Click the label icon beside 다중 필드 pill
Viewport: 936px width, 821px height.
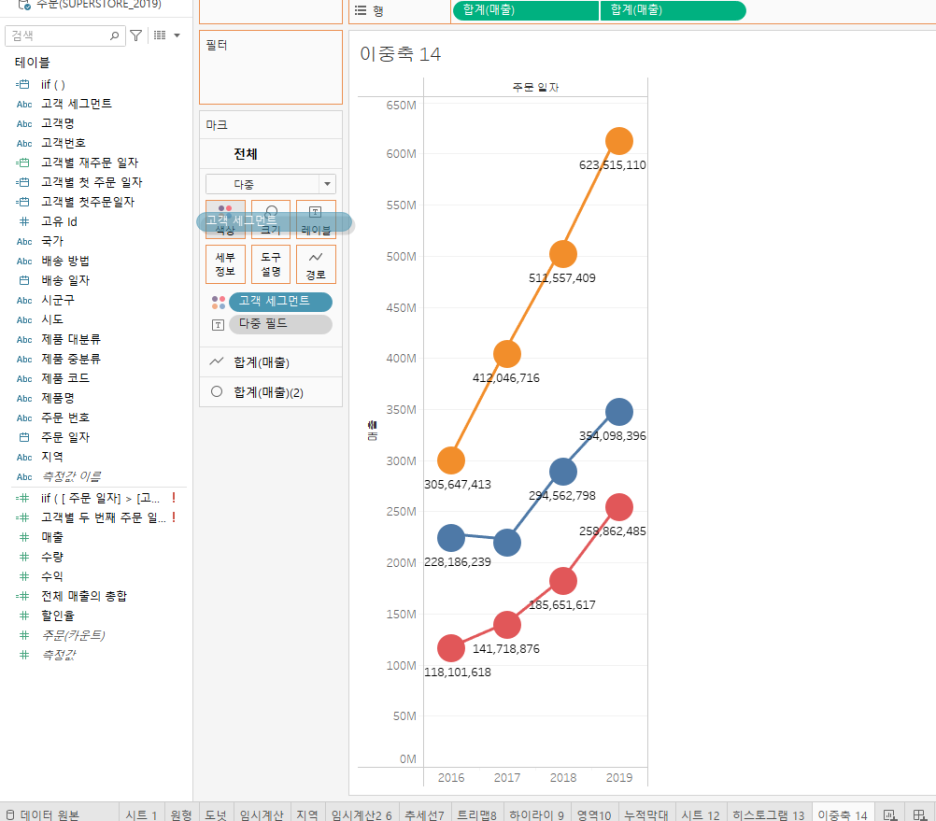click(x=218, y=325)
